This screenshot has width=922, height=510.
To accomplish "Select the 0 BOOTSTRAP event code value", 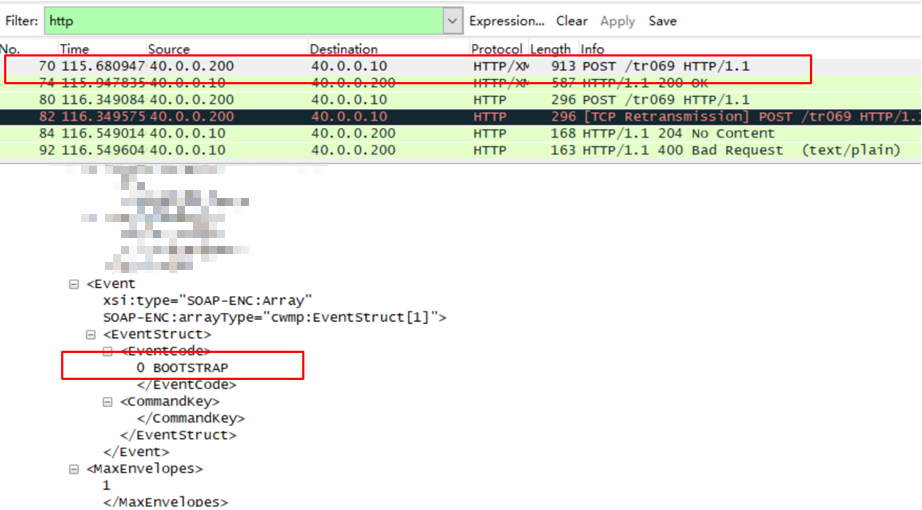I will pos(182,368).
